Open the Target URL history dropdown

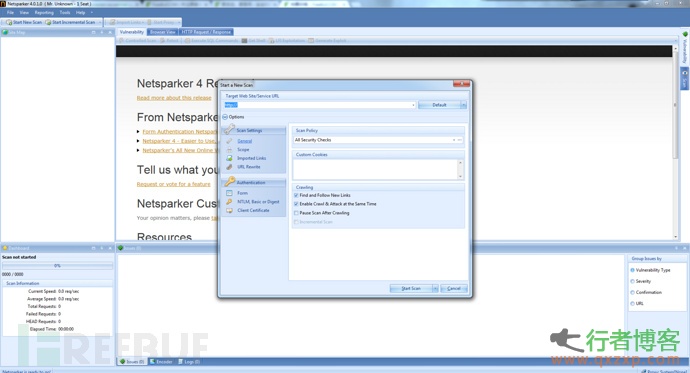(x=413, y=105)
